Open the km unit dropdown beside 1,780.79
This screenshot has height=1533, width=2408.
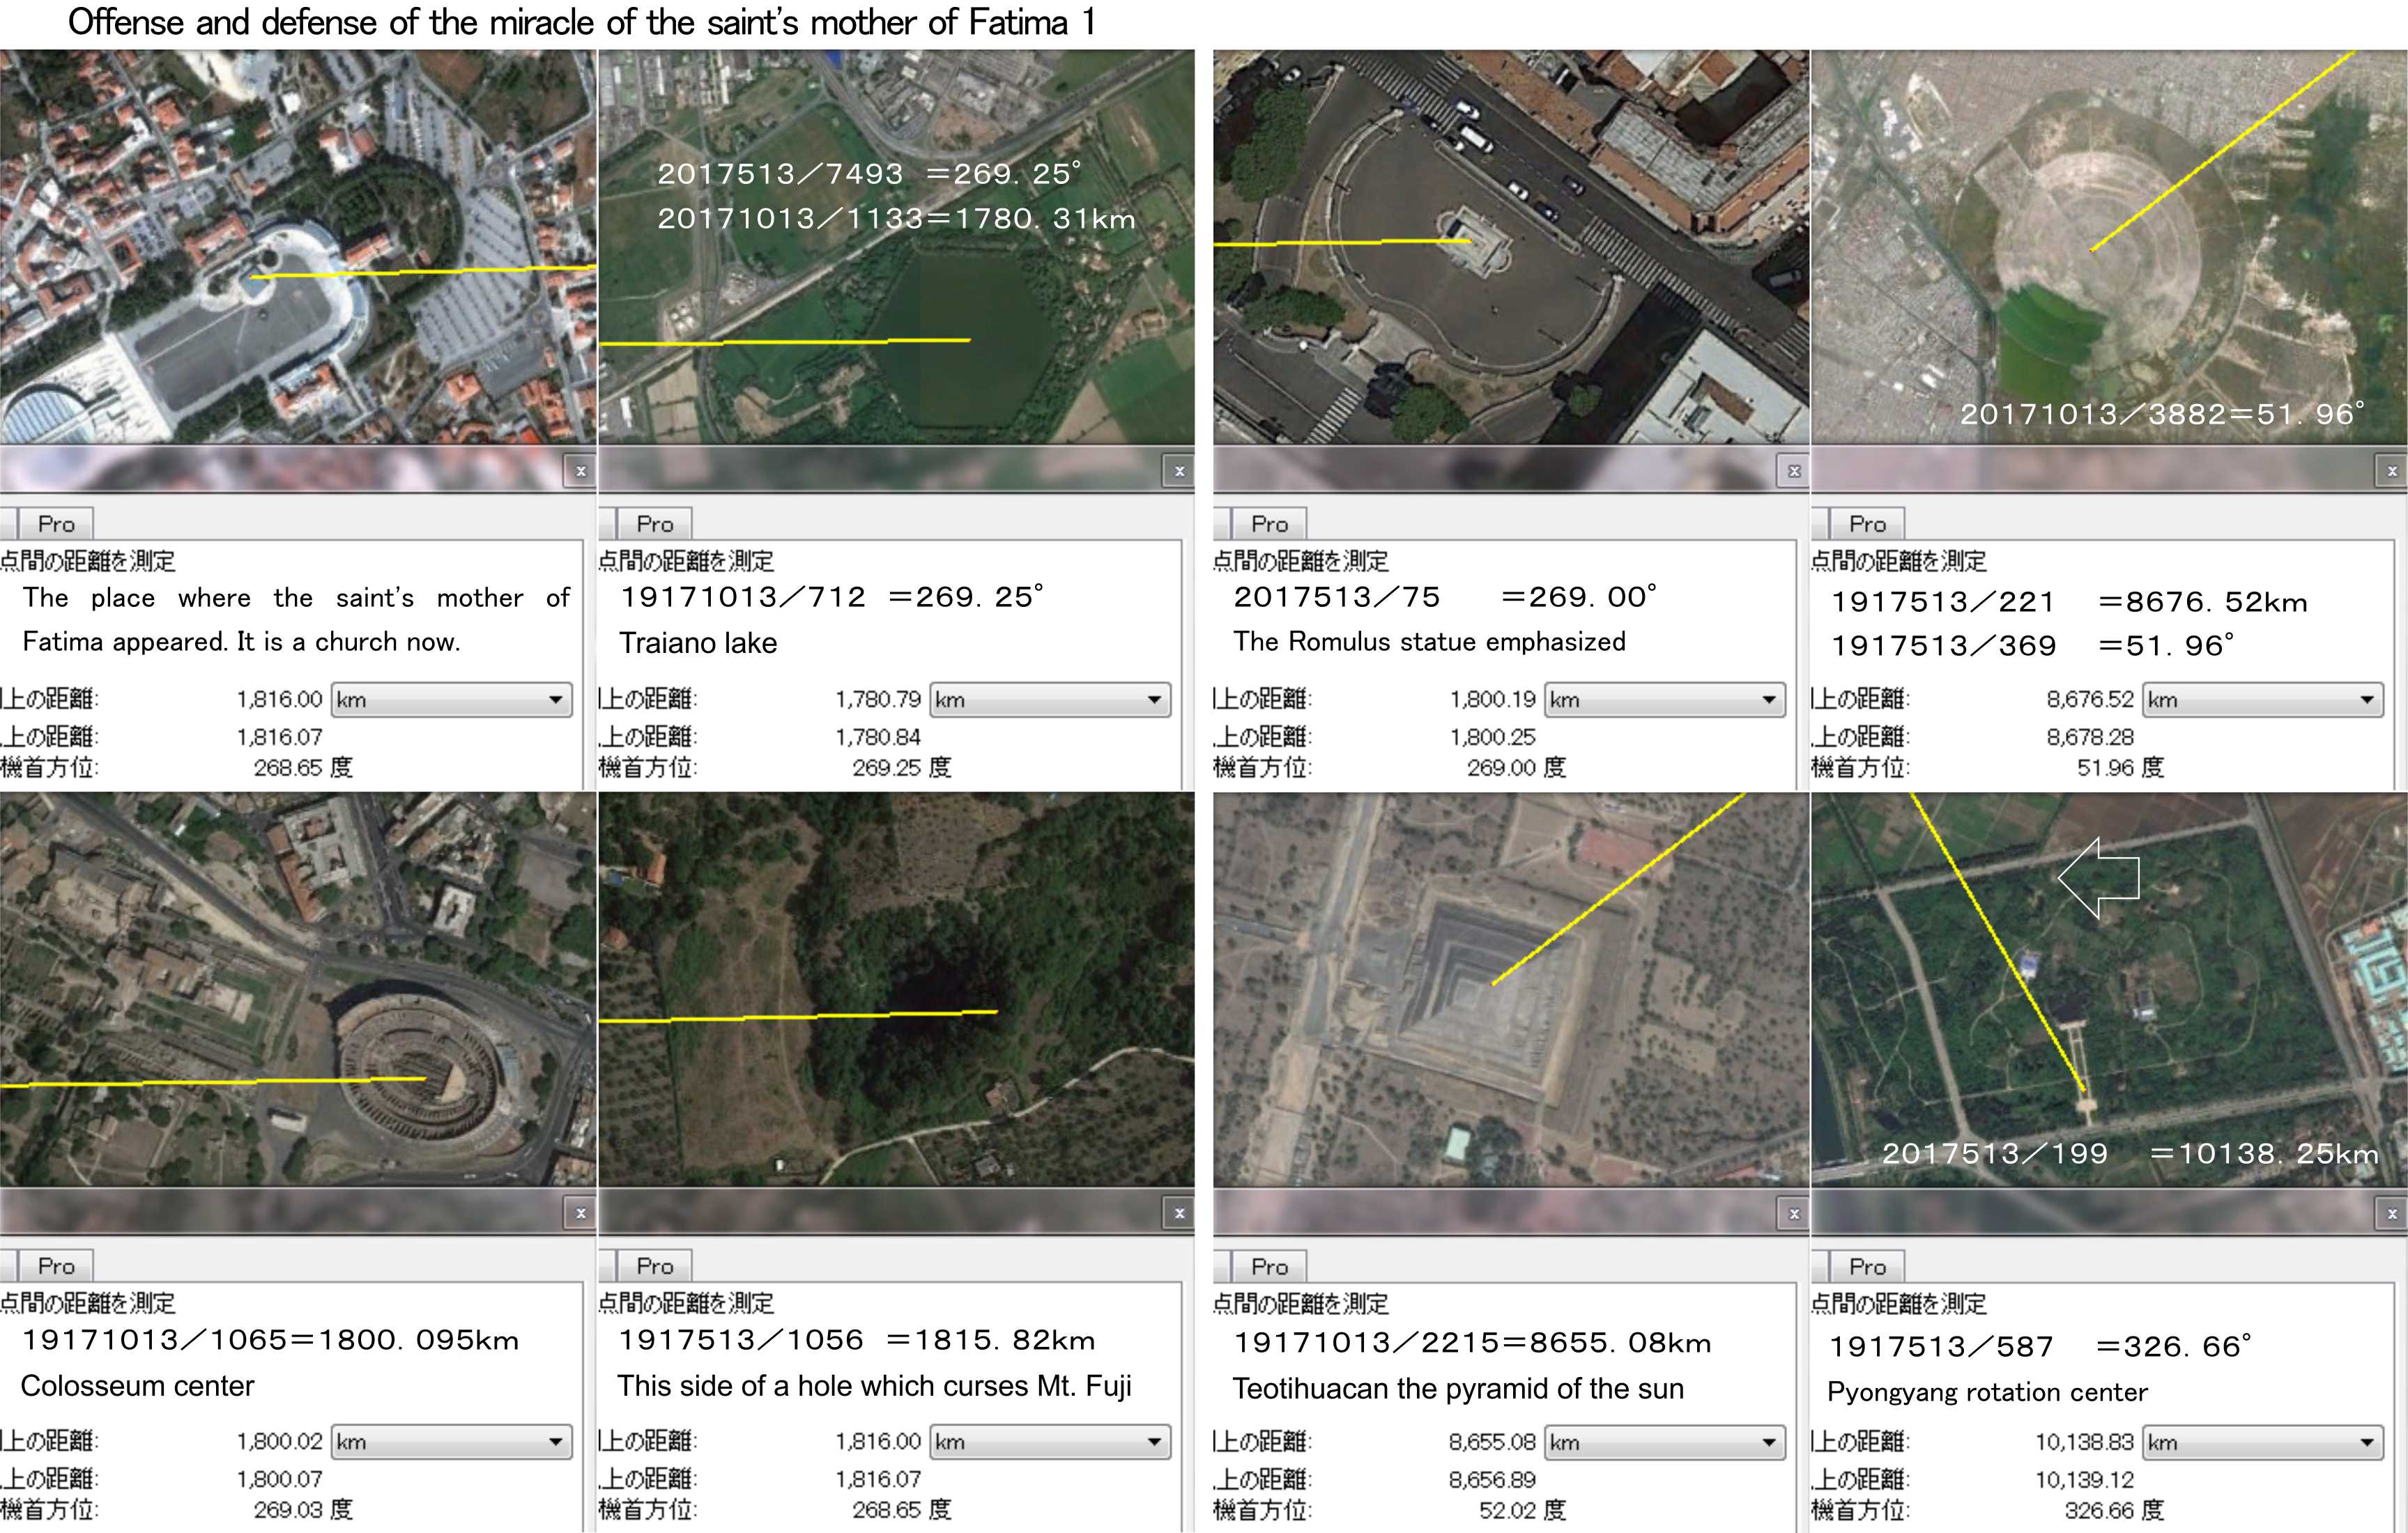coord(1049,700)
